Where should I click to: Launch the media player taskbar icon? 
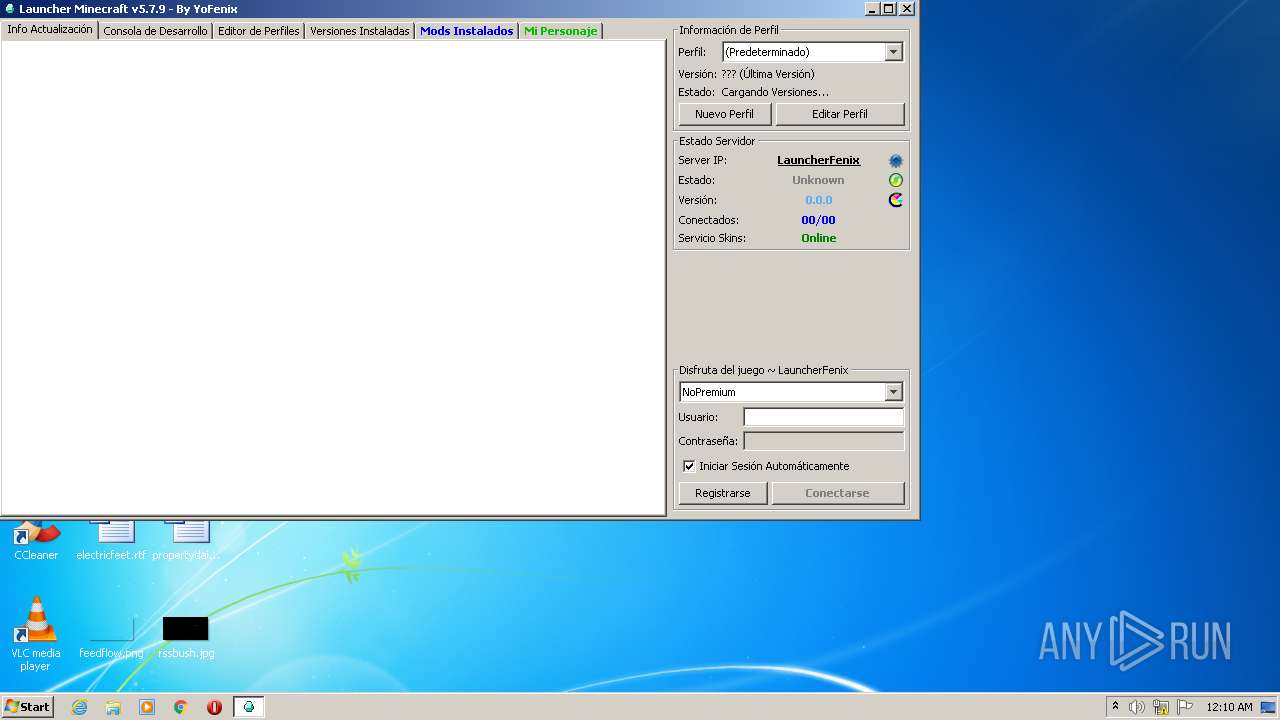click(x=147, y=707)
